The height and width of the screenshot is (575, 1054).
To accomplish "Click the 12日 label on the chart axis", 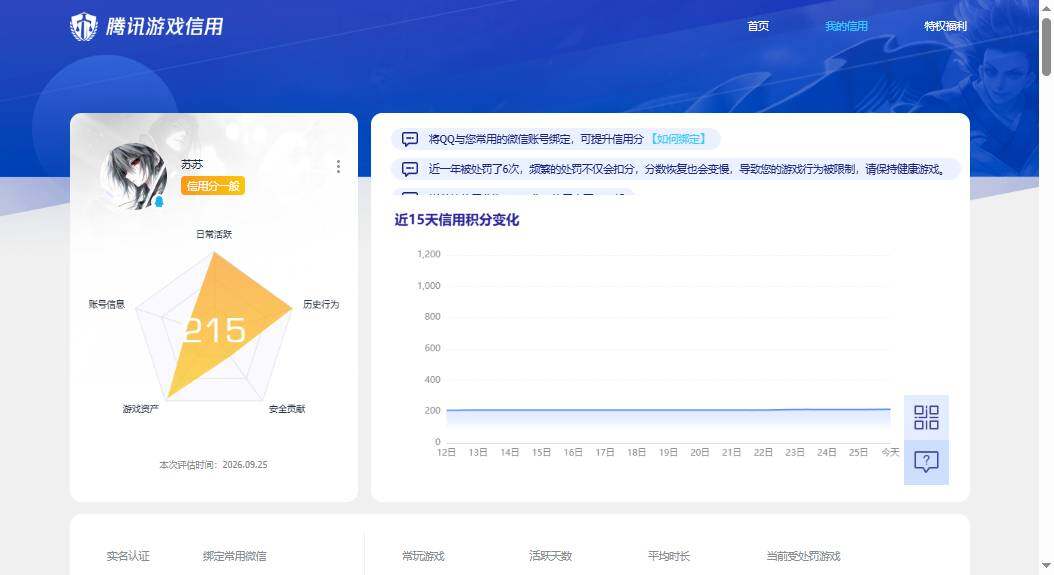I will click(446, 453).
